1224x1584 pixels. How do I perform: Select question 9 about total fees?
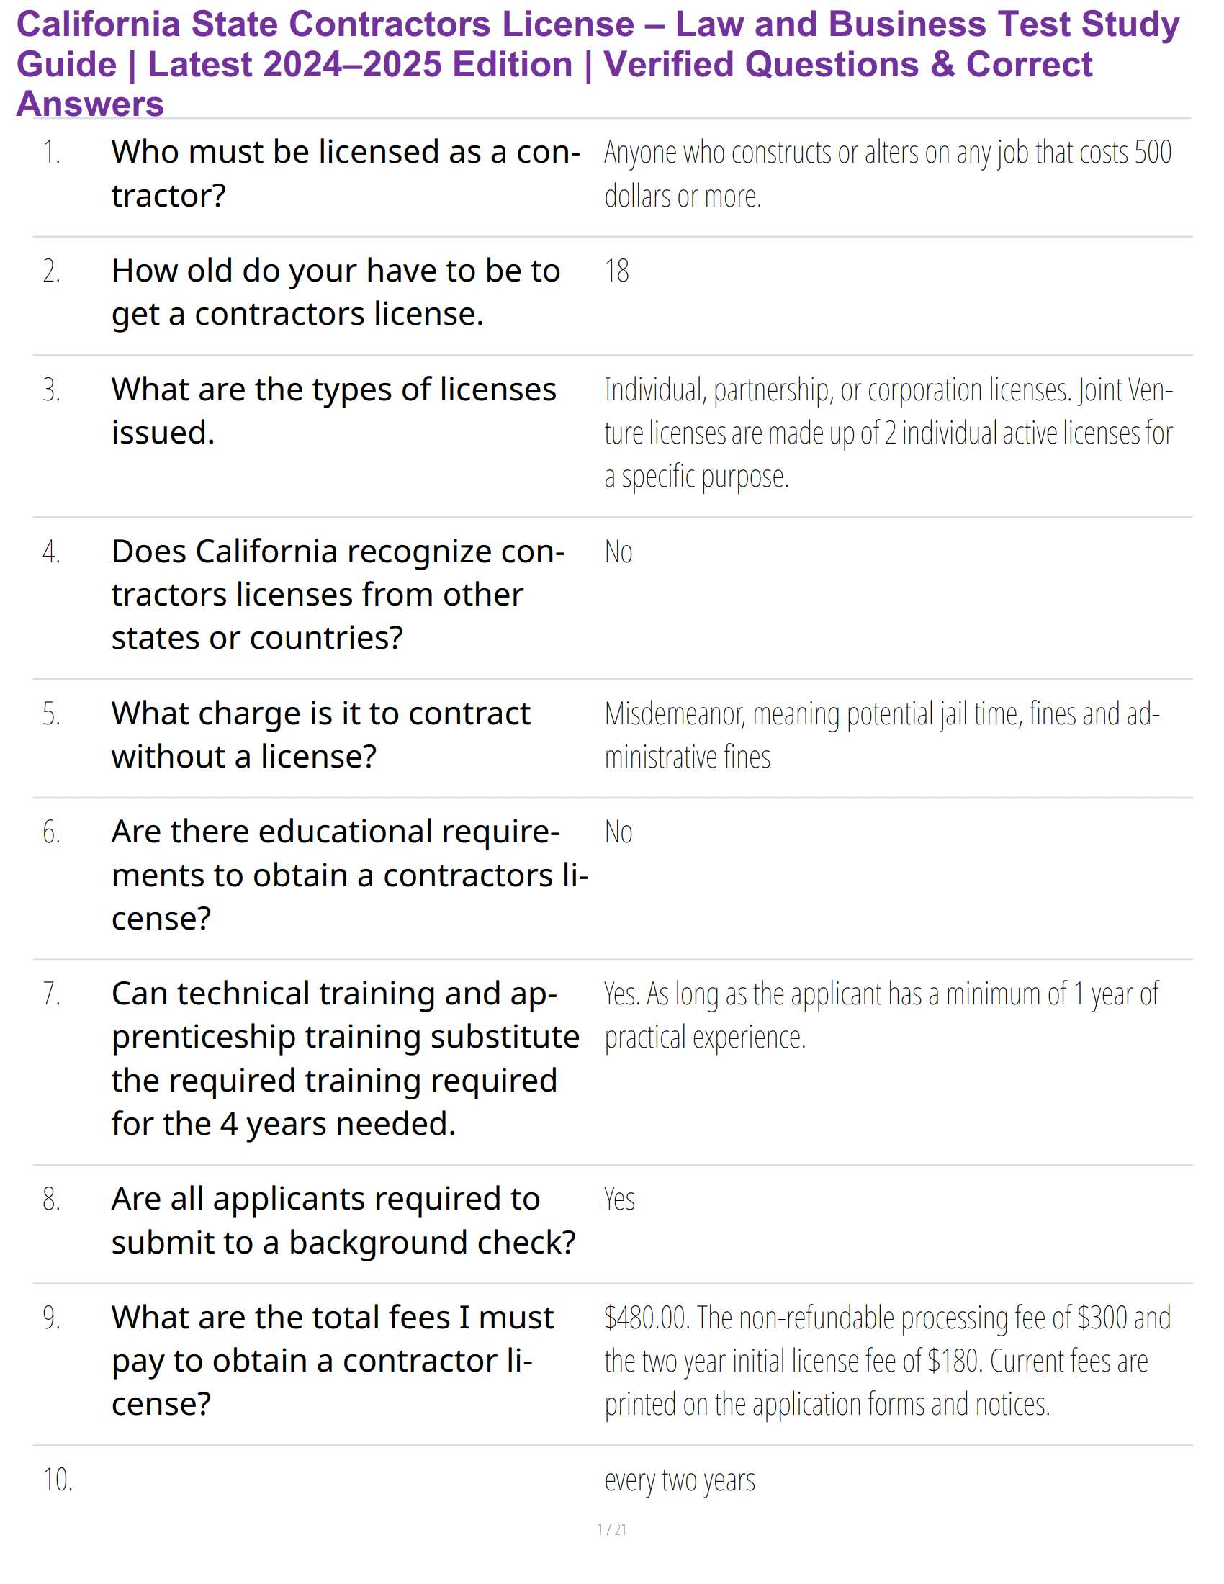pyautogui.click(x=333, y=1361)
